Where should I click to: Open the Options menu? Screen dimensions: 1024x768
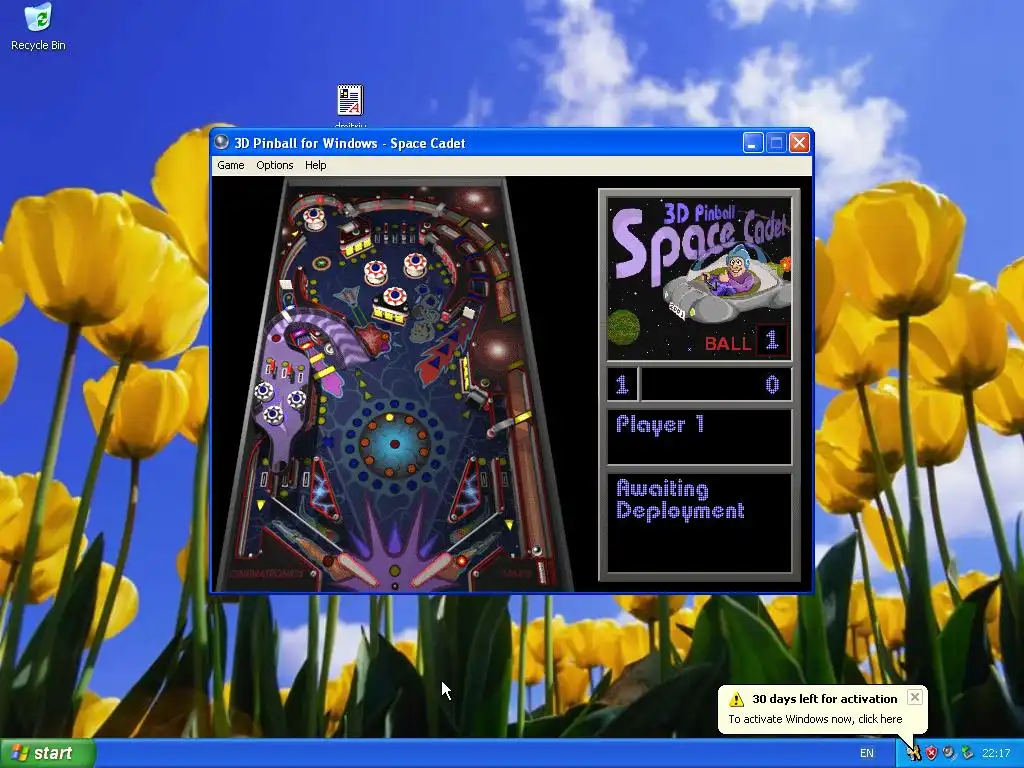click(x=274, y=165)
